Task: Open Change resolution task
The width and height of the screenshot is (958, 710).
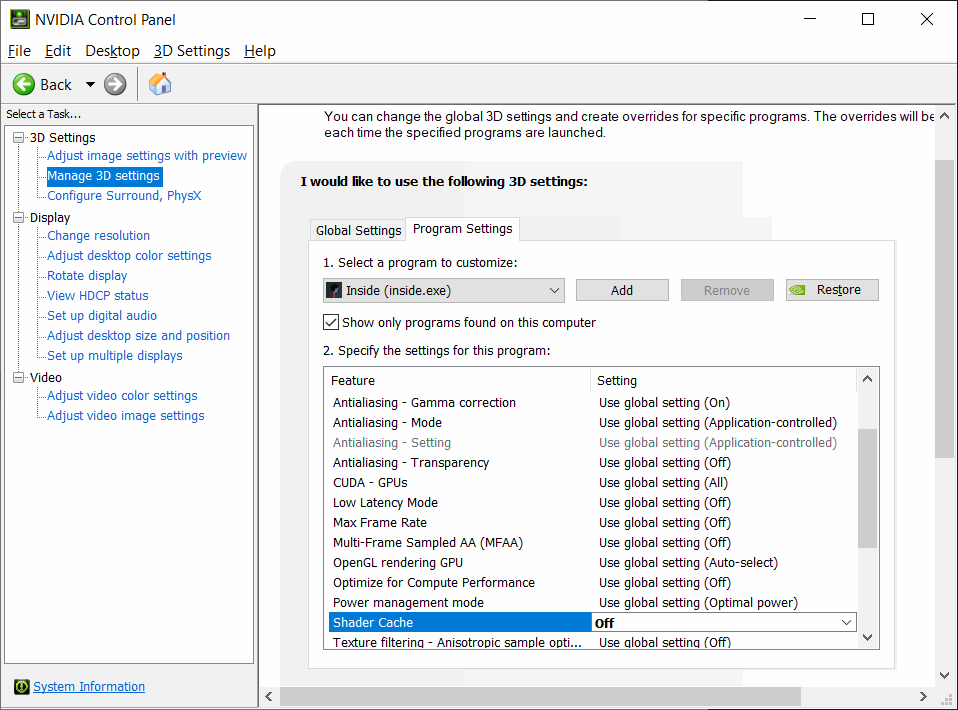Action: 98,236
